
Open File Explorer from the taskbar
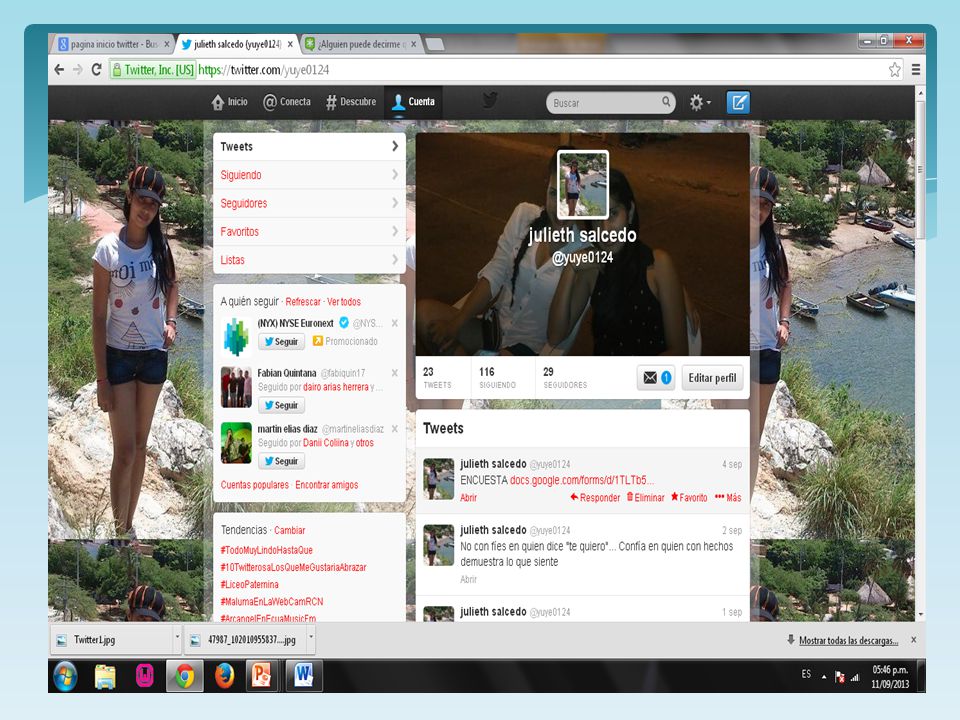pyautogui.click(x=105, y=677)
